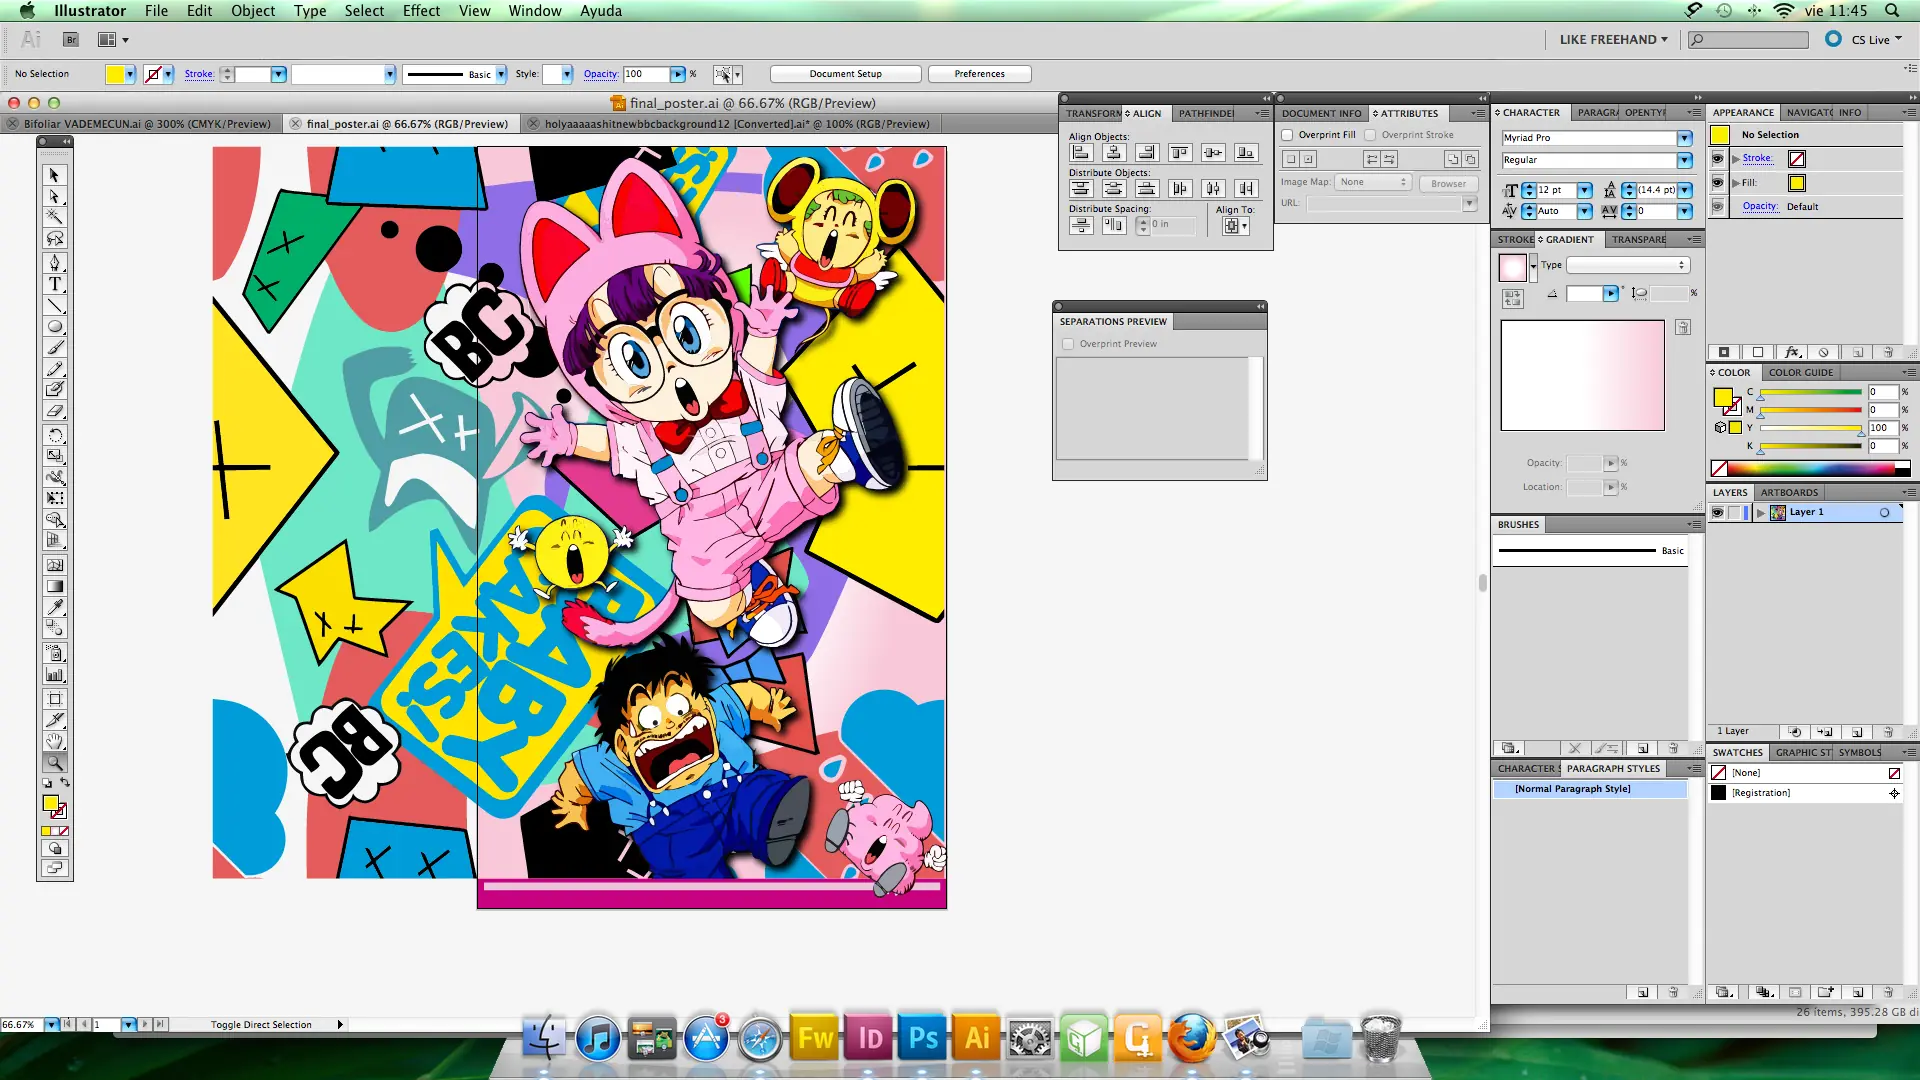This screenshot has height=1080, width=1920.
Task: Click Horizontal Align Center icon in Align panel
Action: 1114,152
